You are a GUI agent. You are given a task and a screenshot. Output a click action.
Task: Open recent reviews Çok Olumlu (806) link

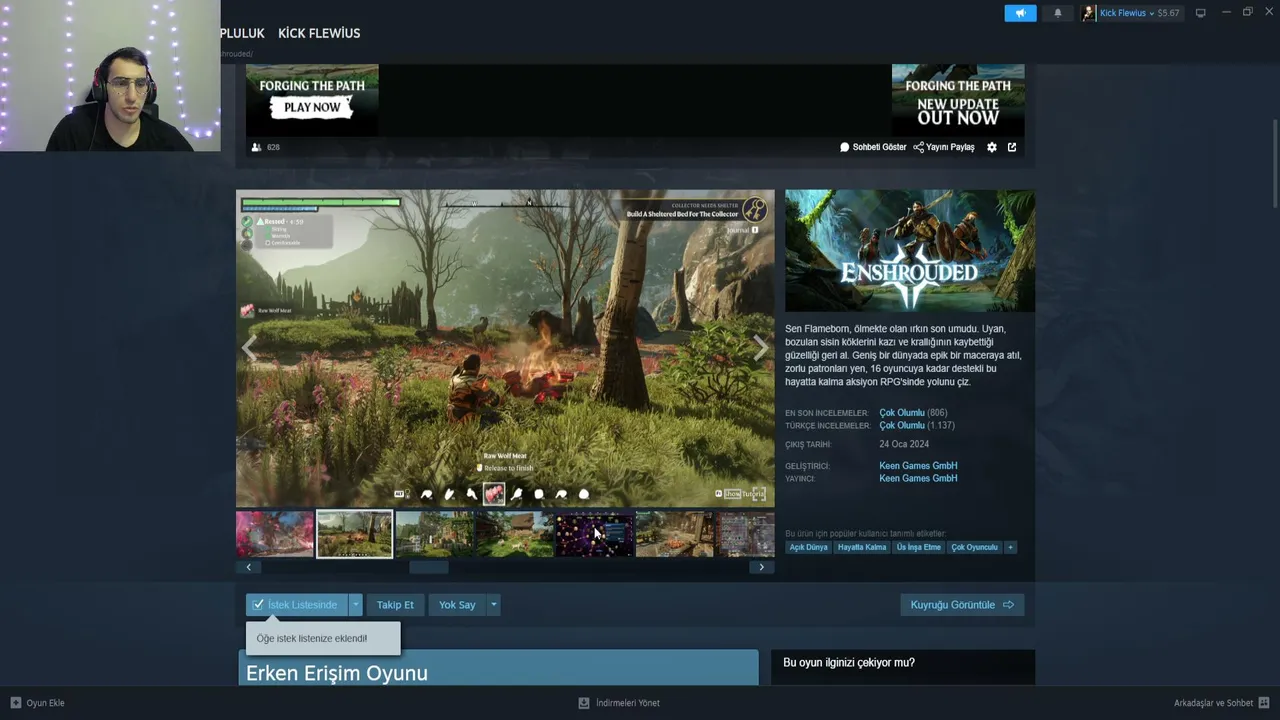pos(902,413)
